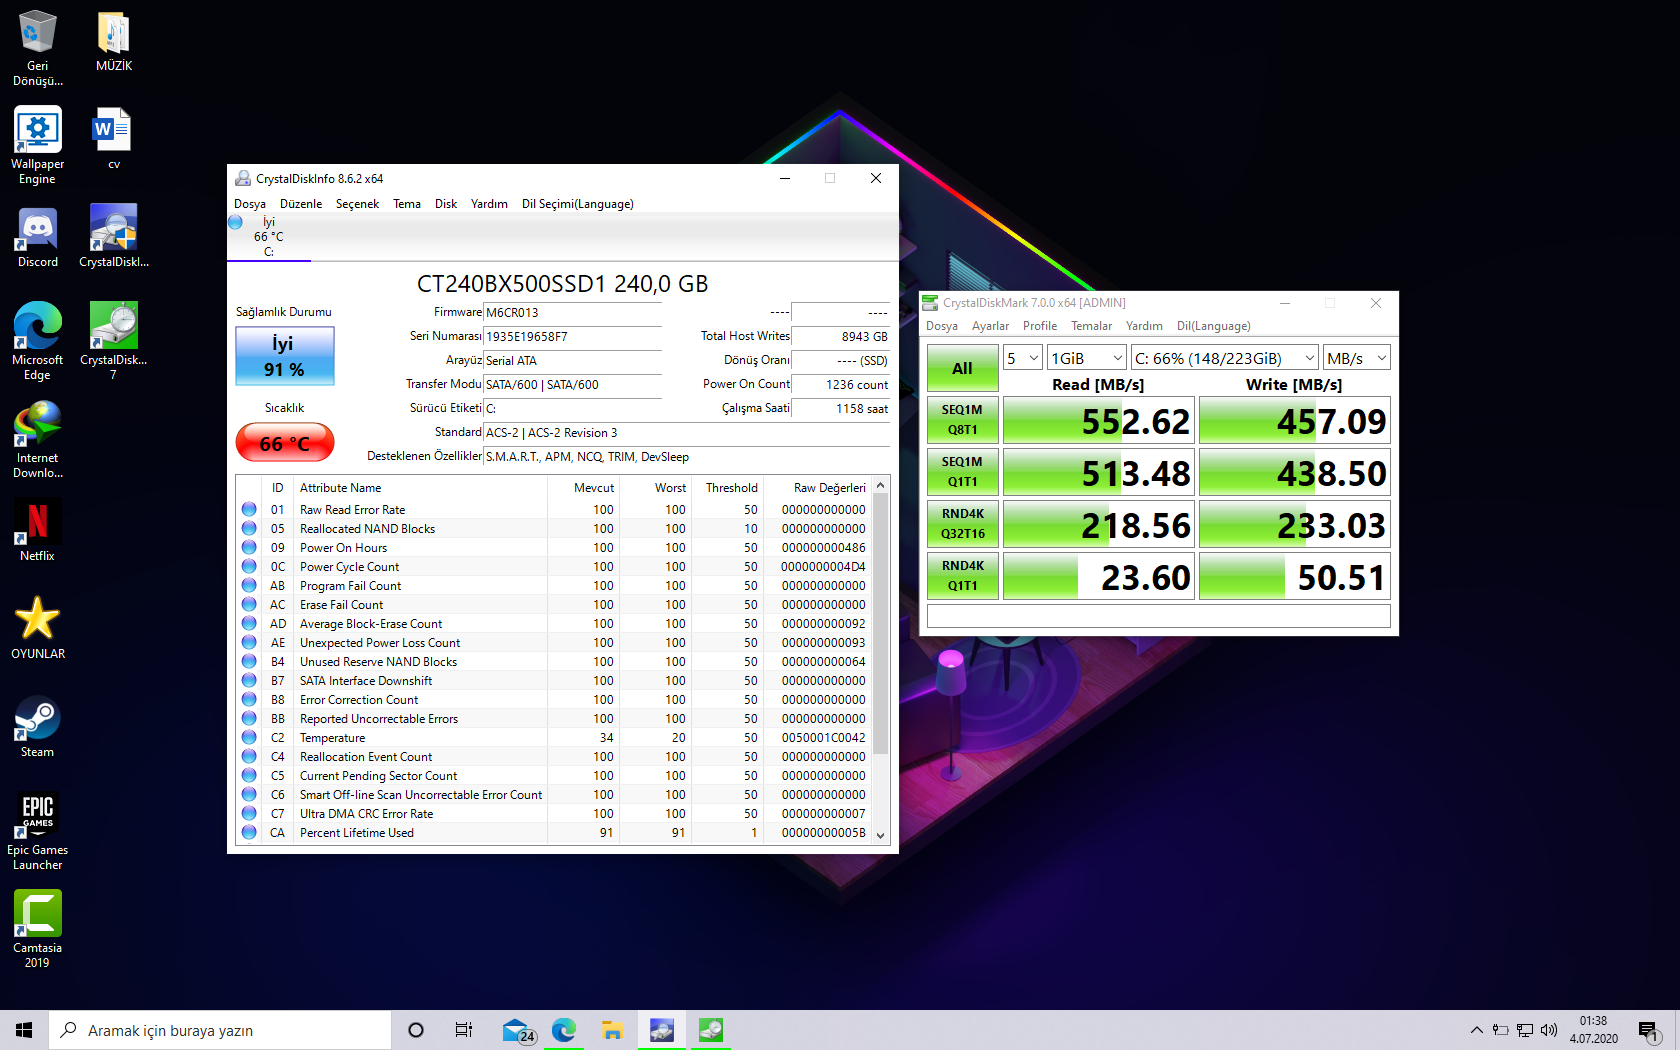
Task: Click the taskbar search box
Action: click(220, 1030)
